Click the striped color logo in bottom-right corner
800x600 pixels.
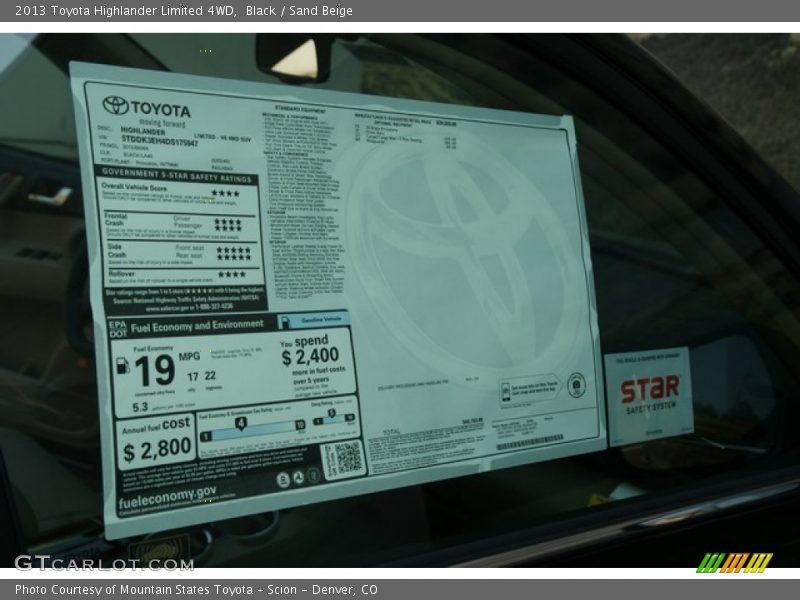[x=734, y=563]
